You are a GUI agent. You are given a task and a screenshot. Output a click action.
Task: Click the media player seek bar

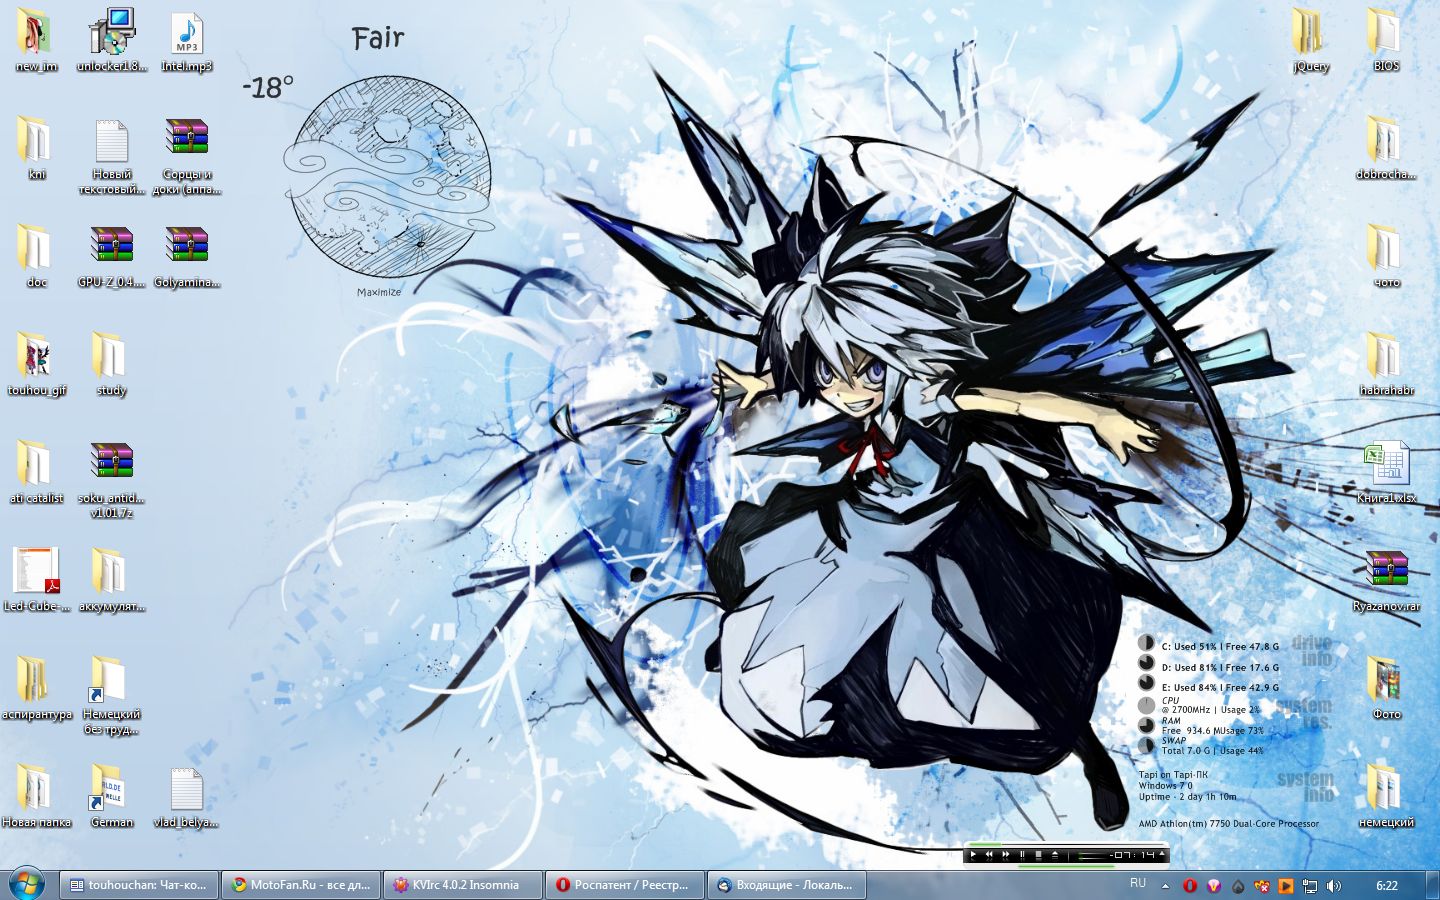(1065, 844)
